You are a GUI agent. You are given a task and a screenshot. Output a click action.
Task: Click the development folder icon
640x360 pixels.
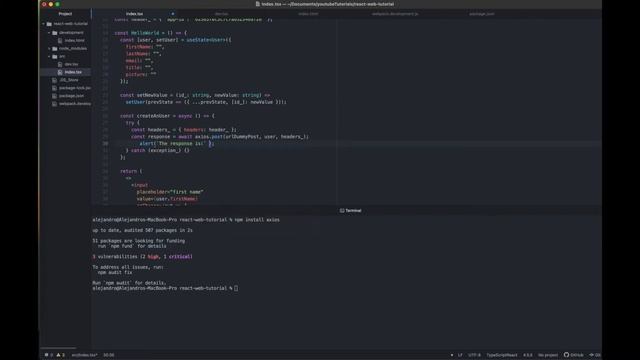pos(55,33)
